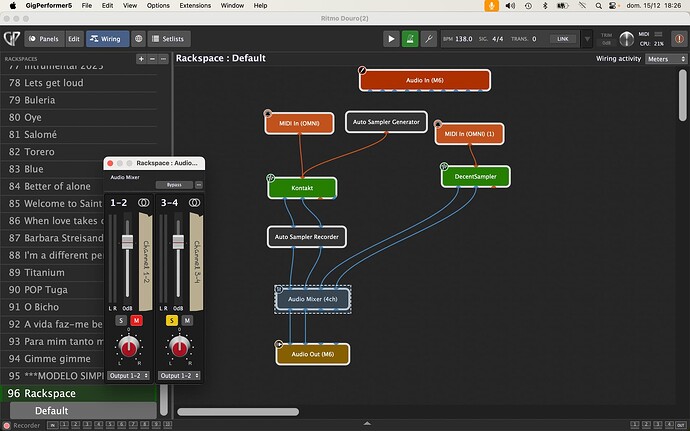Image resolution: width=690 pixels, height=431 pixels.
Task: Click the global trim knob
Action: click(x=627, y=39)
